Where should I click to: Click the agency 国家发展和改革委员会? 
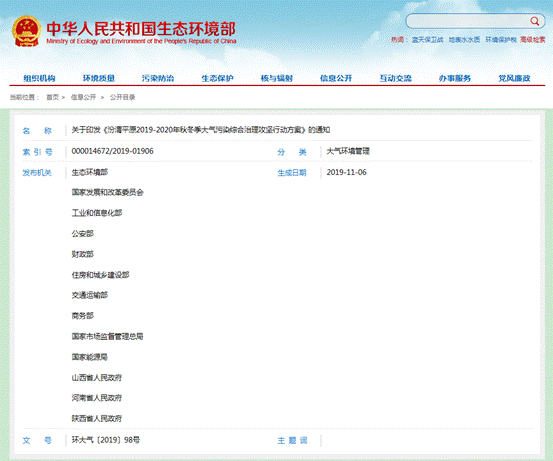(x=108, y=193)
